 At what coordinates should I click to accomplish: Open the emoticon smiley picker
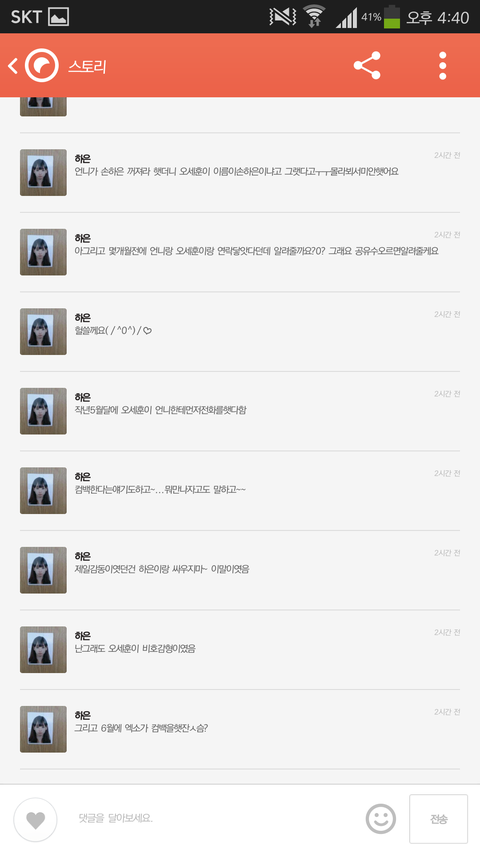pos(380,819)
